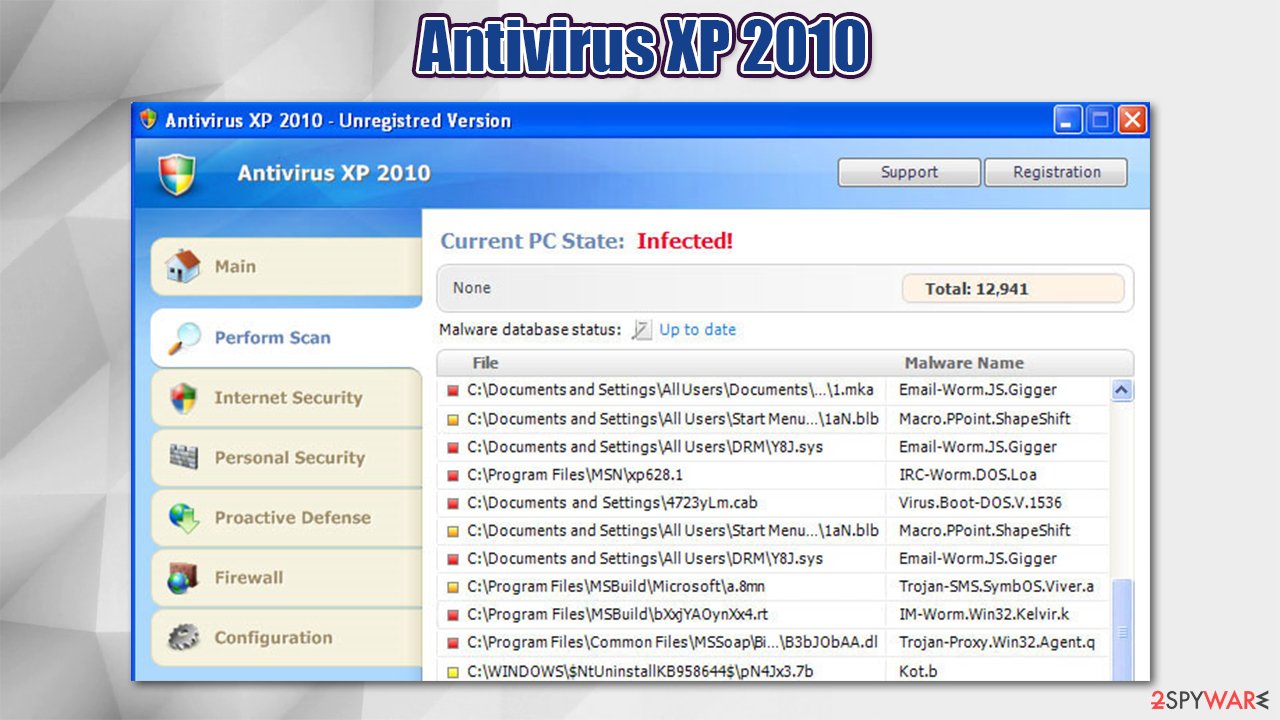Click the shield icon for Internet Security
Screen dimensions: 1280x720
click(x=183, y=398)
